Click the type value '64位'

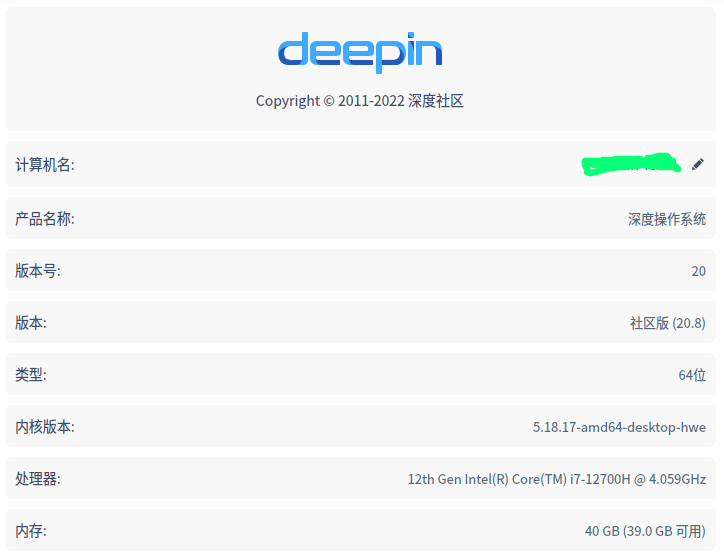tap(692, 375)
